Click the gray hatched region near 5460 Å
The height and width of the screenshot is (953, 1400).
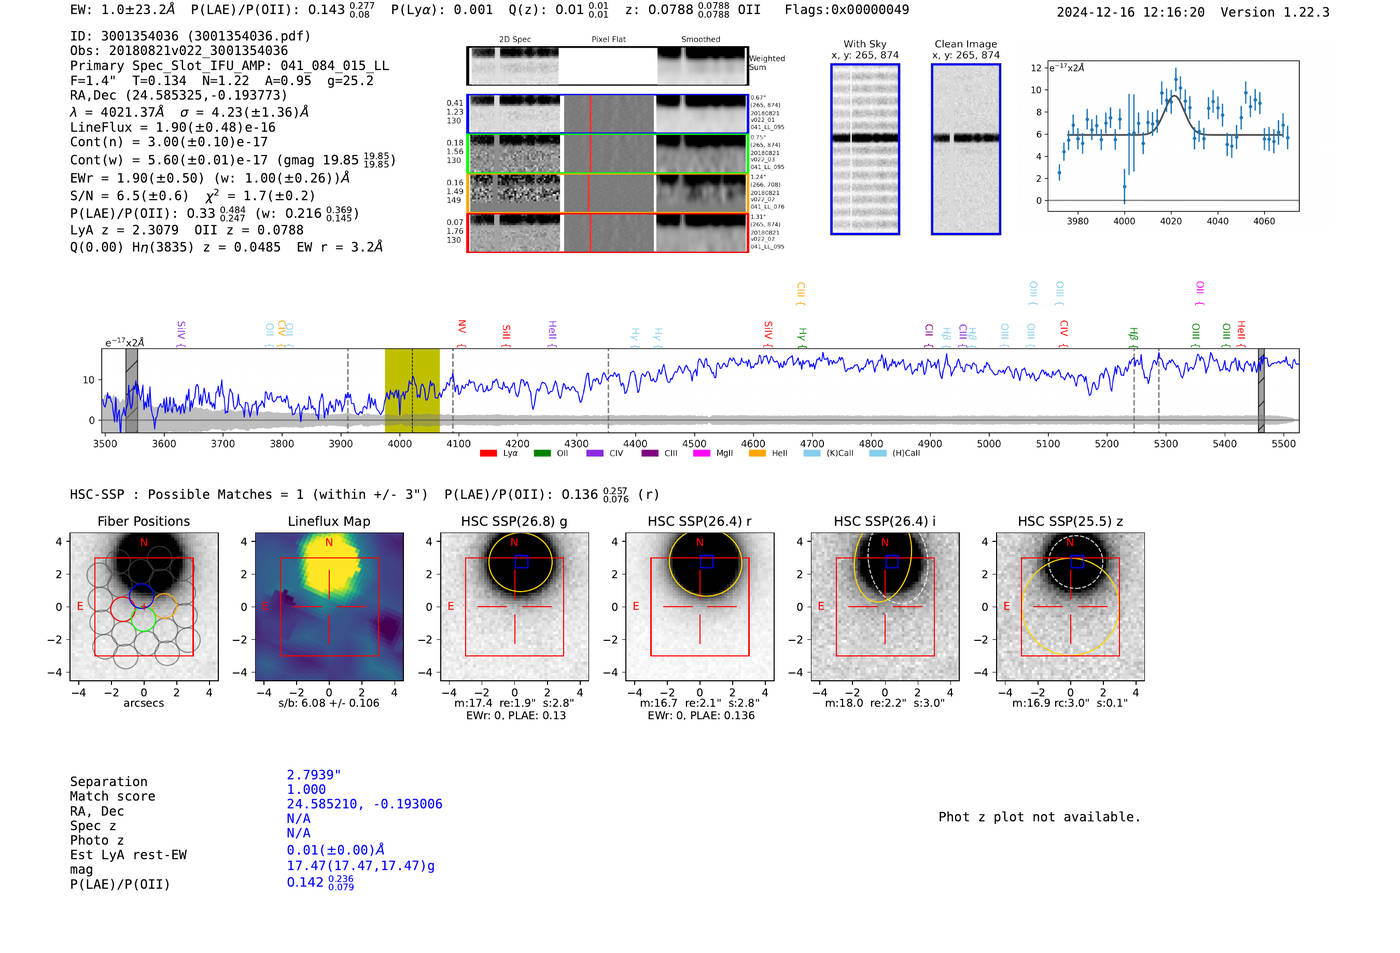pyautogui.click(x=1261, y=390)
